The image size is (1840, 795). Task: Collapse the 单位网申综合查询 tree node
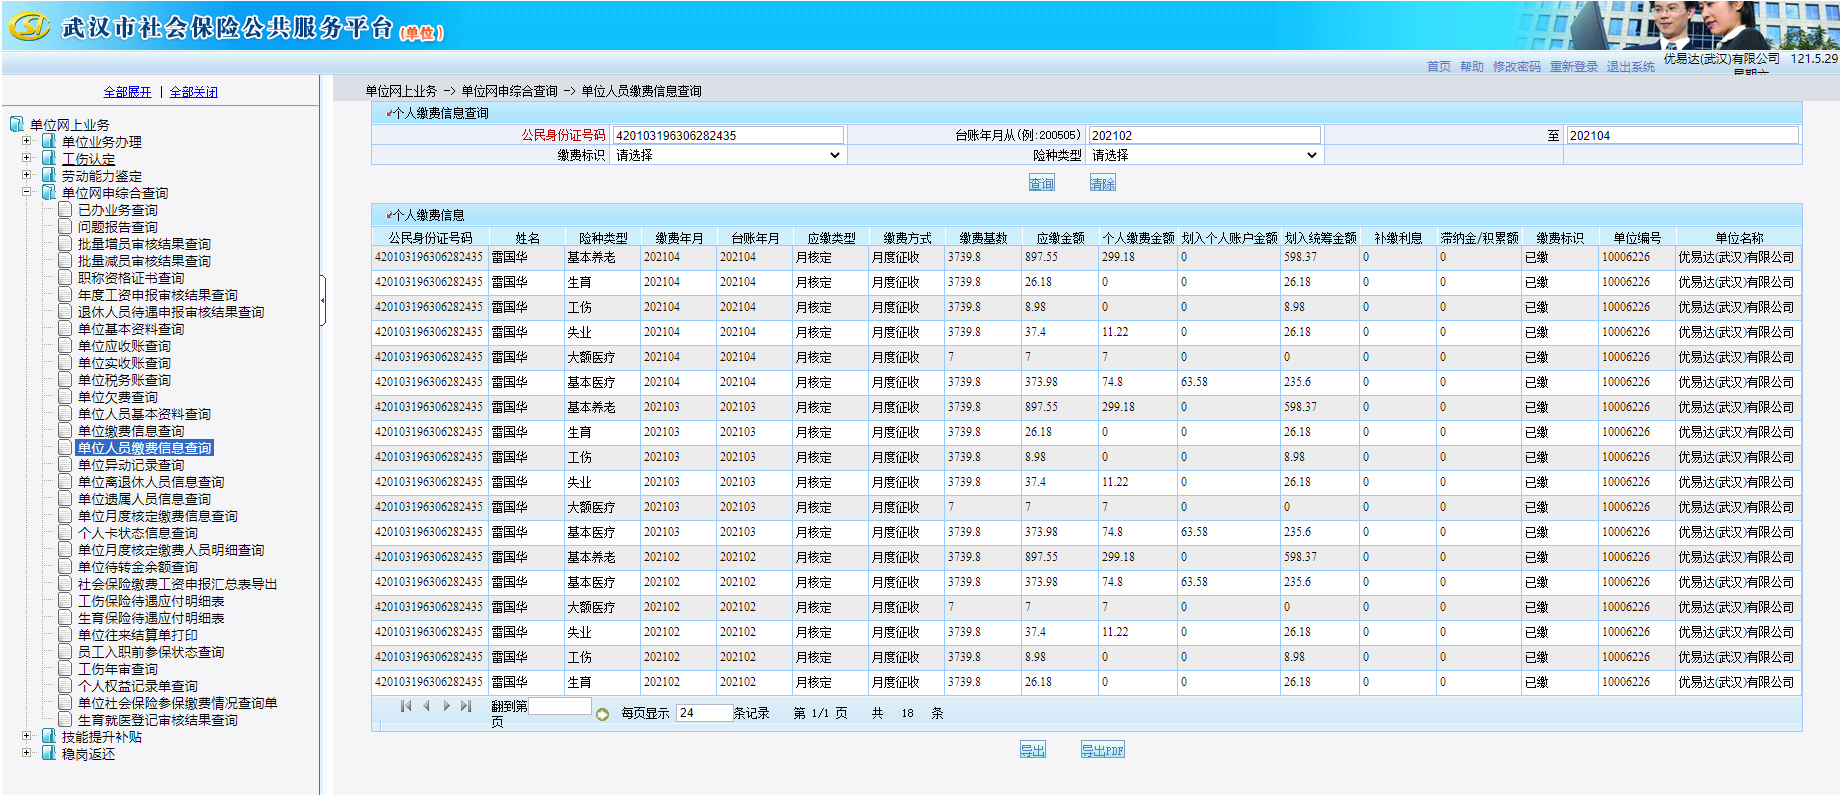(27, 192)
